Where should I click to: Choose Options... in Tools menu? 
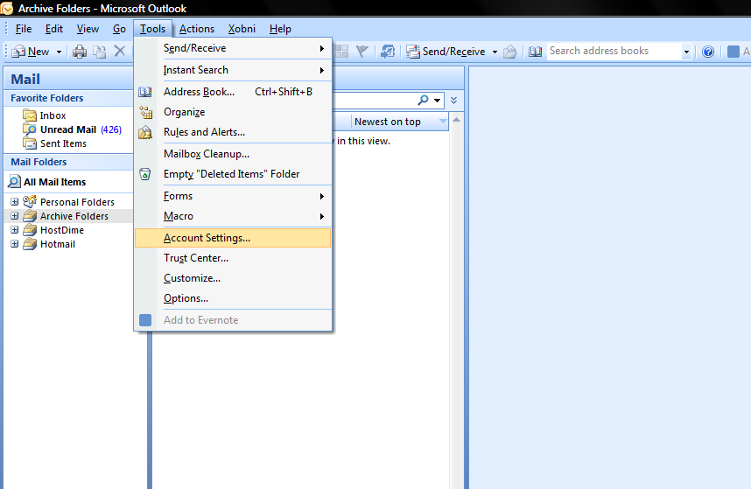coord(233,298)
